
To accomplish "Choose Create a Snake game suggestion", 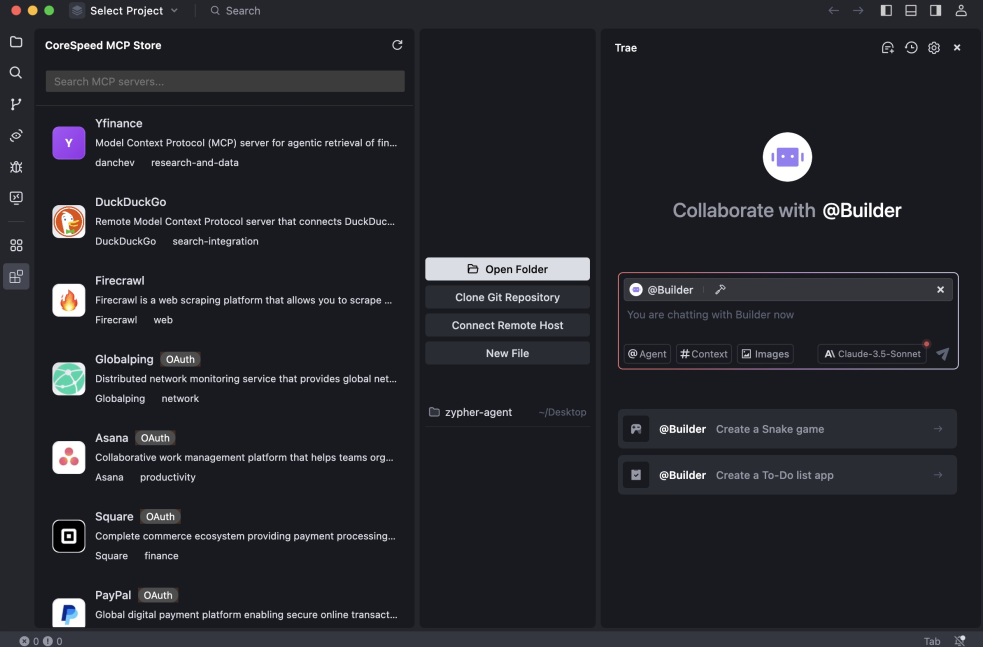I will tap(787, 429).
